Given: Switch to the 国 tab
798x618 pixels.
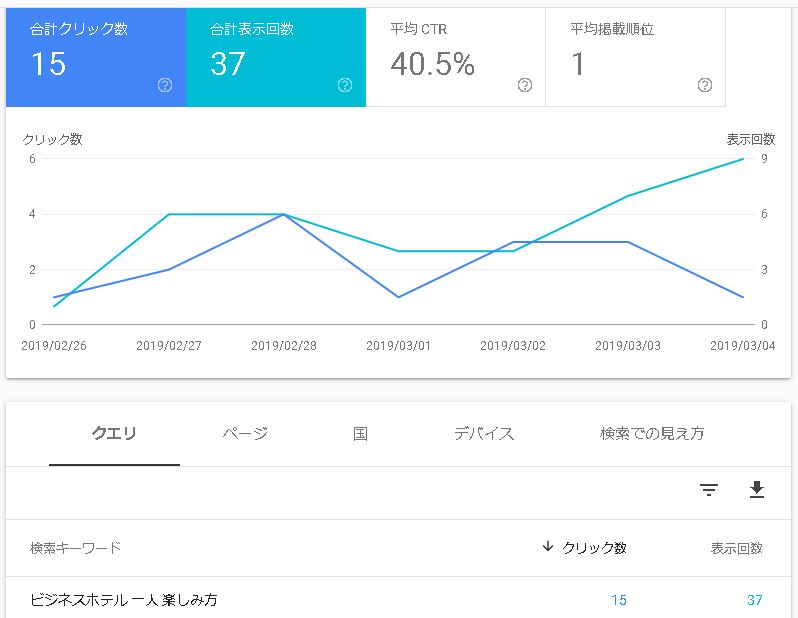Looking at the screenshot, I should [x=360, y=434].
